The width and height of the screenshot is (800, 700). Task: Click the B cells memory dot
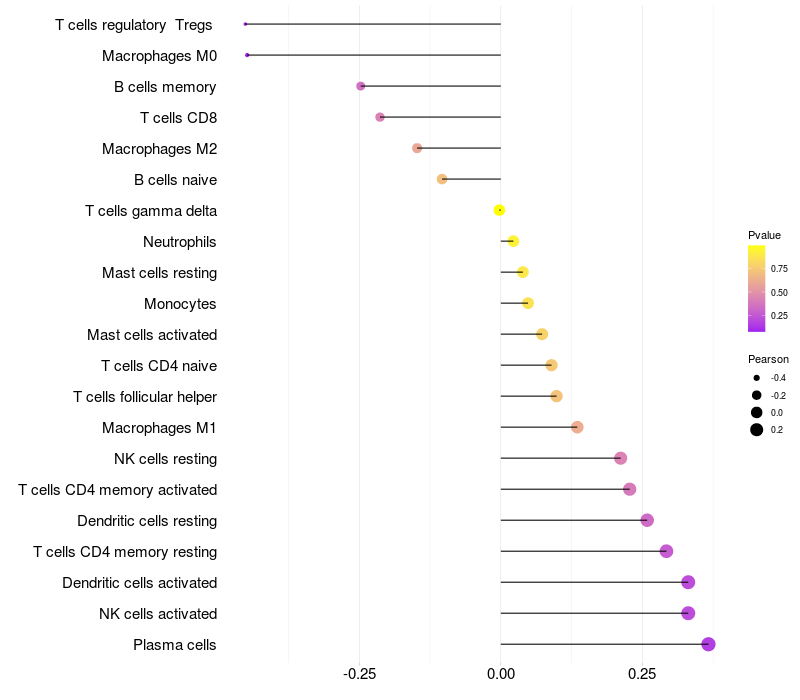click(361, 86)
